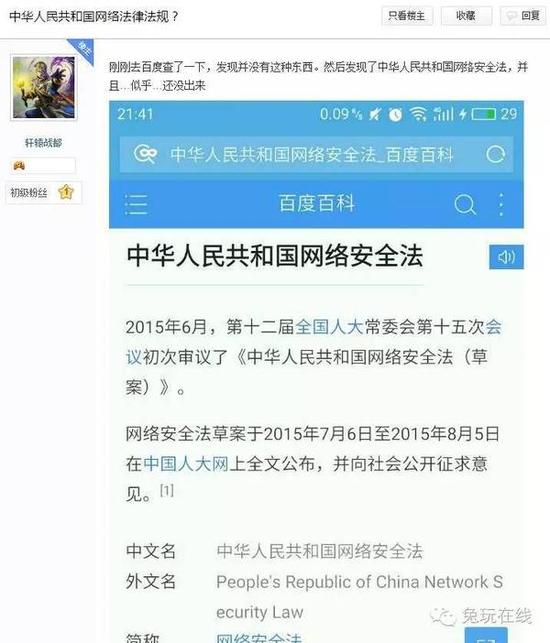The image size is (550, 643).
Task: Click the 百度百科 header title
Action: 317,204
